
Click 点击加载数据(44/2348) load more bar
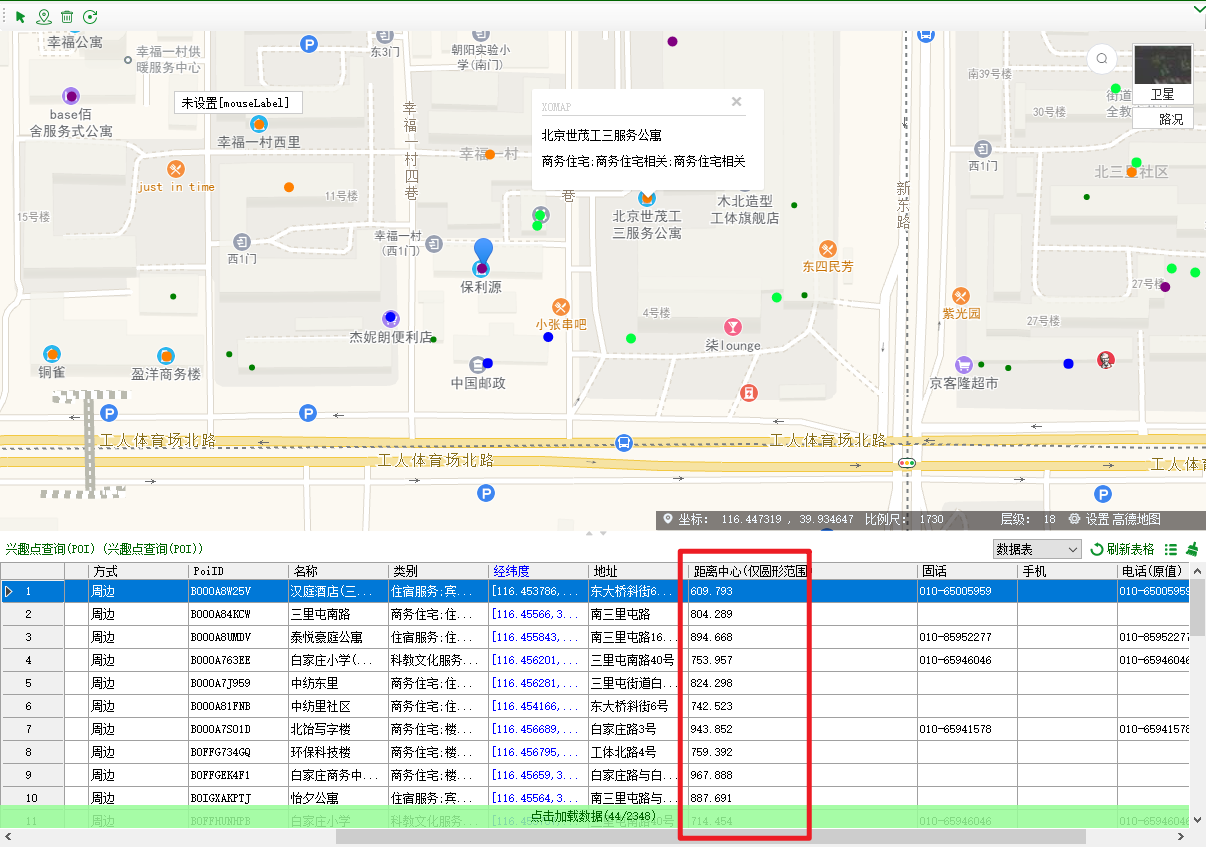click(594, 816)
